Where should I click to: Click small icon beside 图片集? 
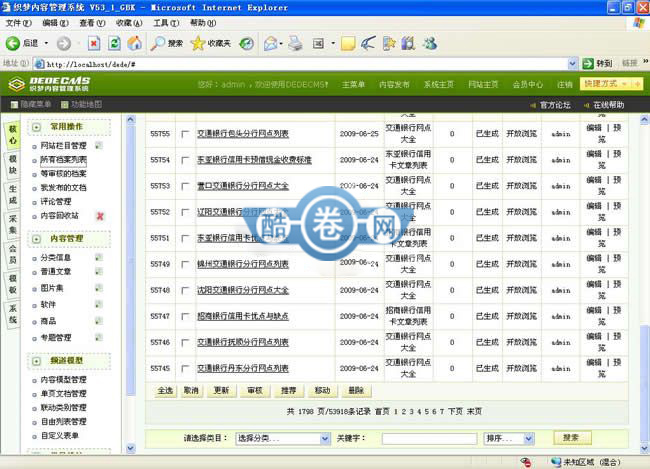point(99,288)
